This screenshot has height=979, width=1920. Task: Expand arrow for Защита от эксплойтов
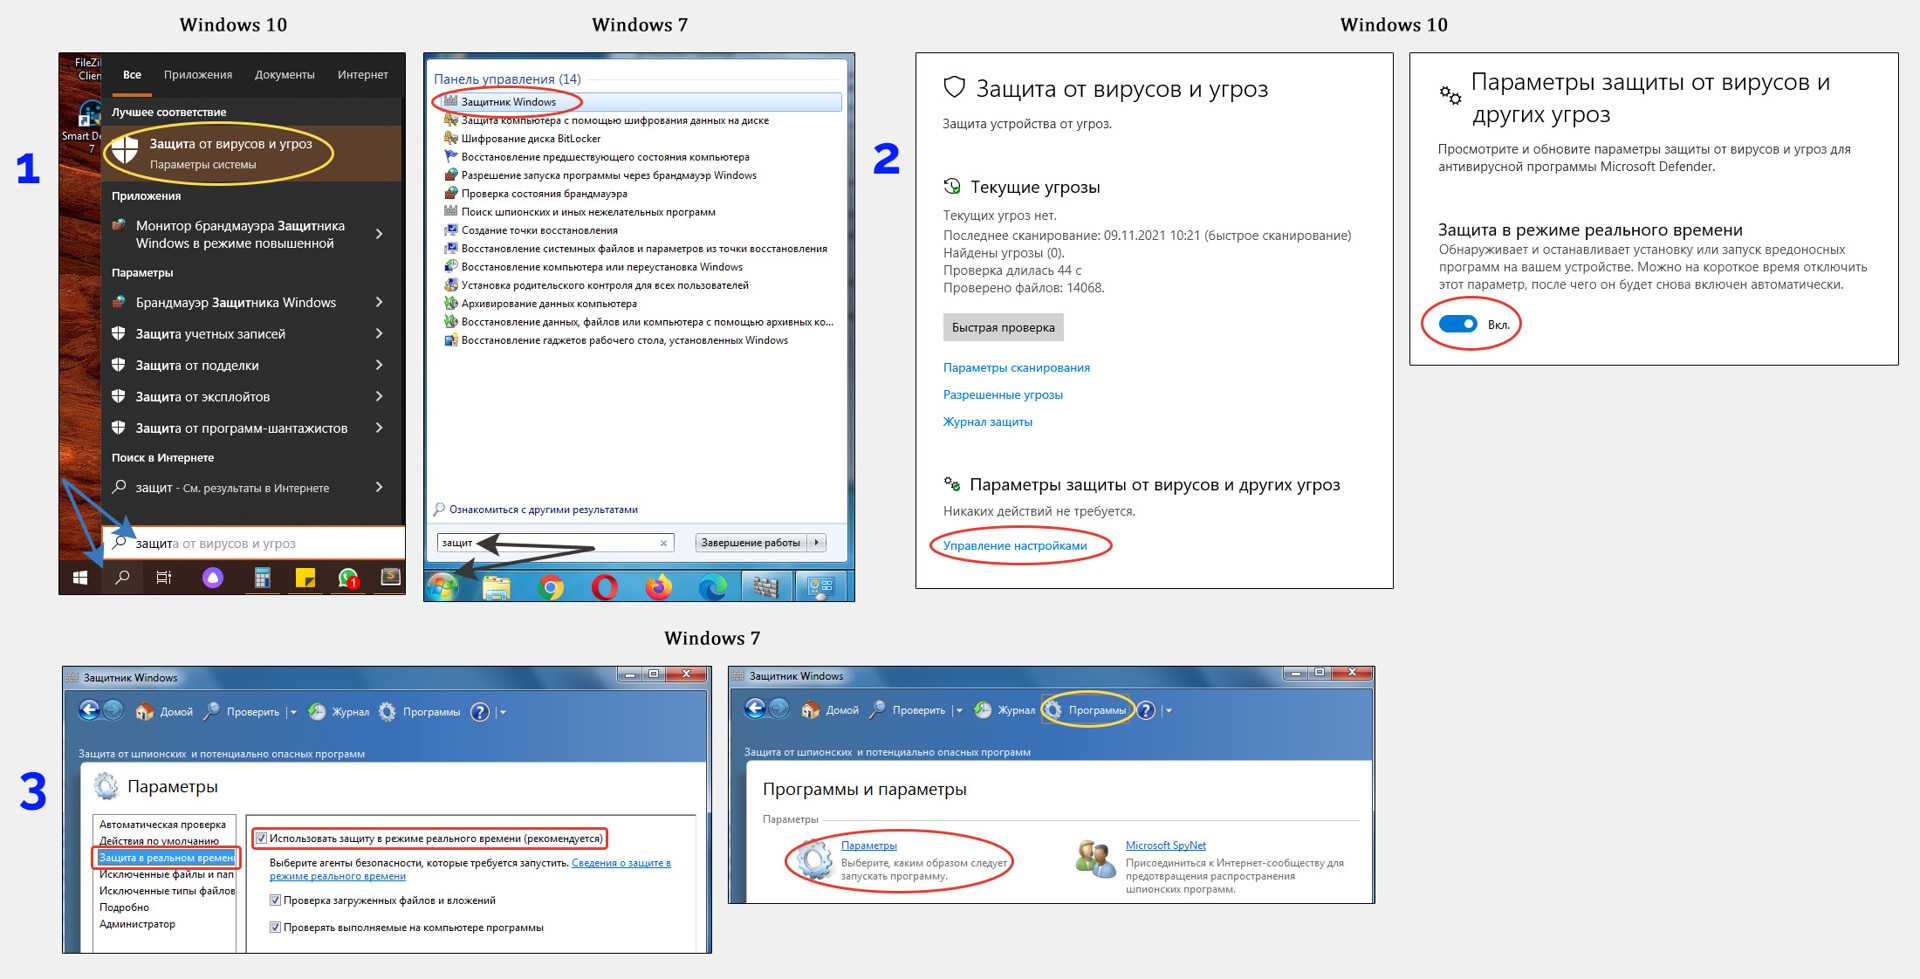pyautogui.click(x=379, y=397)
